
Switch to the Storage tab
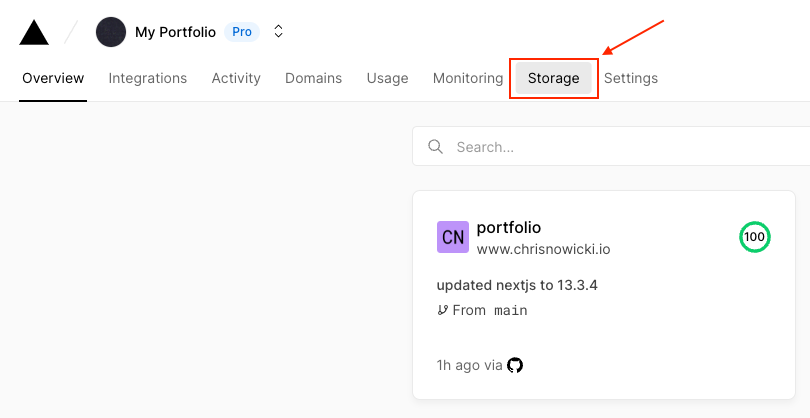point(553,78)
